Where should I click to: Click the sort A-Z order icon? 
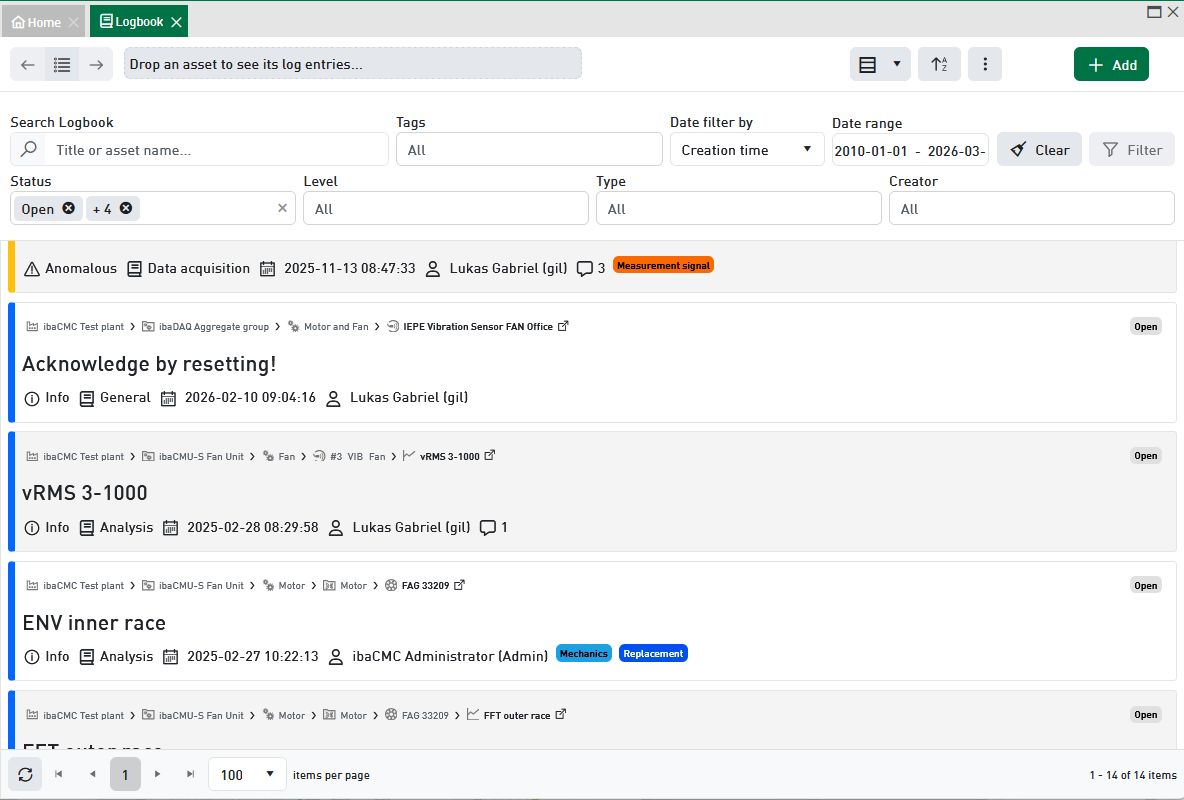pyautogui.click(x=939, y=65)
